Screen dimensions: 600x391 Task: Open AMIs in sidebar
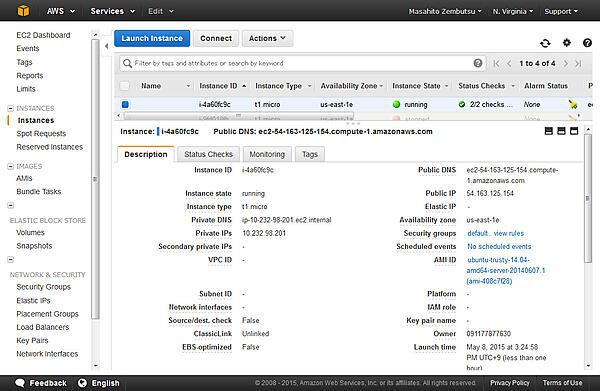[x=24, y=178]
